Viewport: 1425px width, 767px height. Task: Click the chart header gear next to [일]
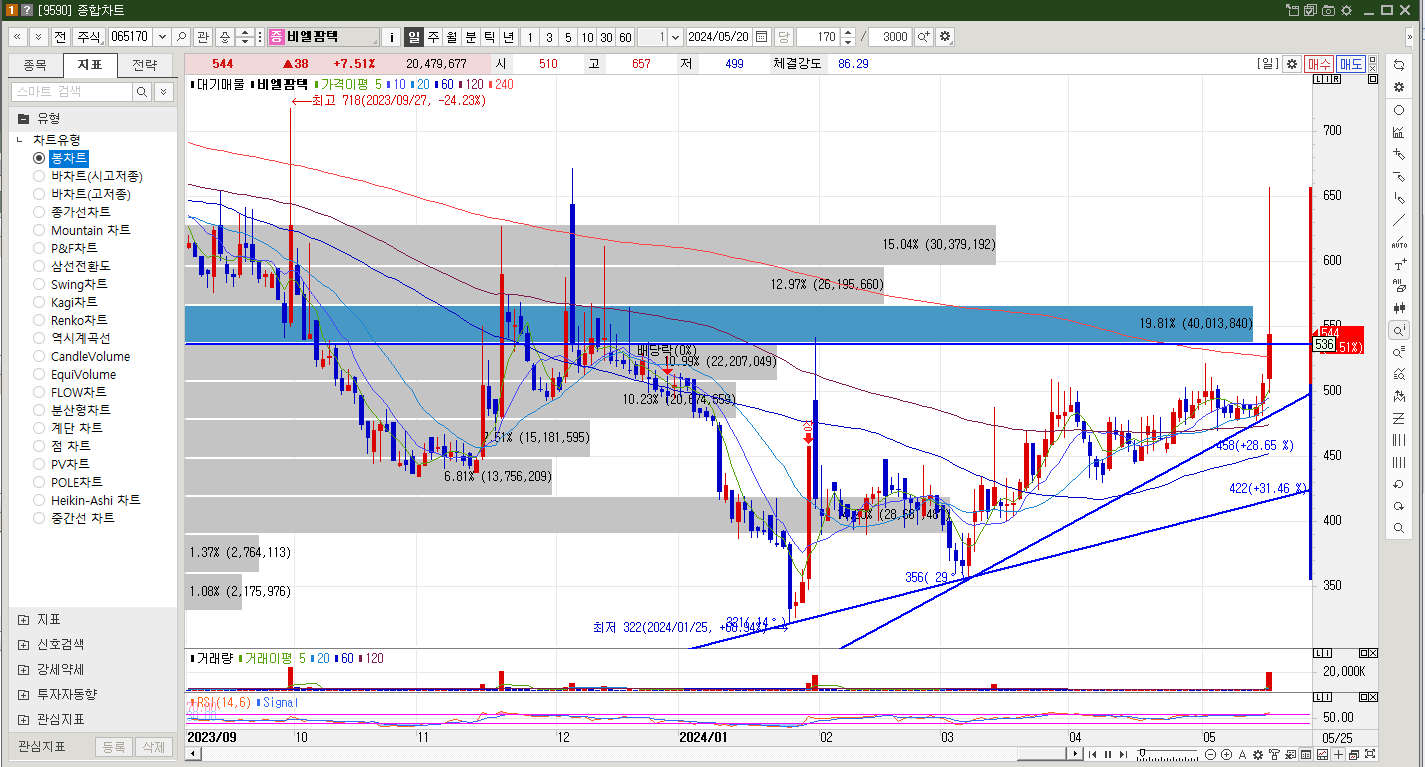[1292, 63]
